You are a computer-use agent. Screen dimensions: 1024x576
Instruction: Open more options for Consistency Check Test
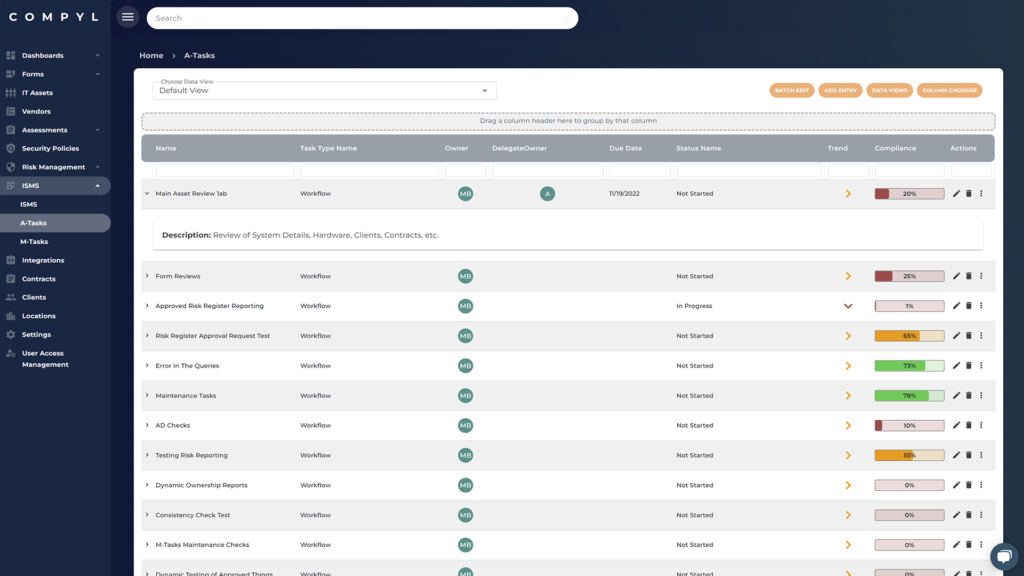click(981, 515)
